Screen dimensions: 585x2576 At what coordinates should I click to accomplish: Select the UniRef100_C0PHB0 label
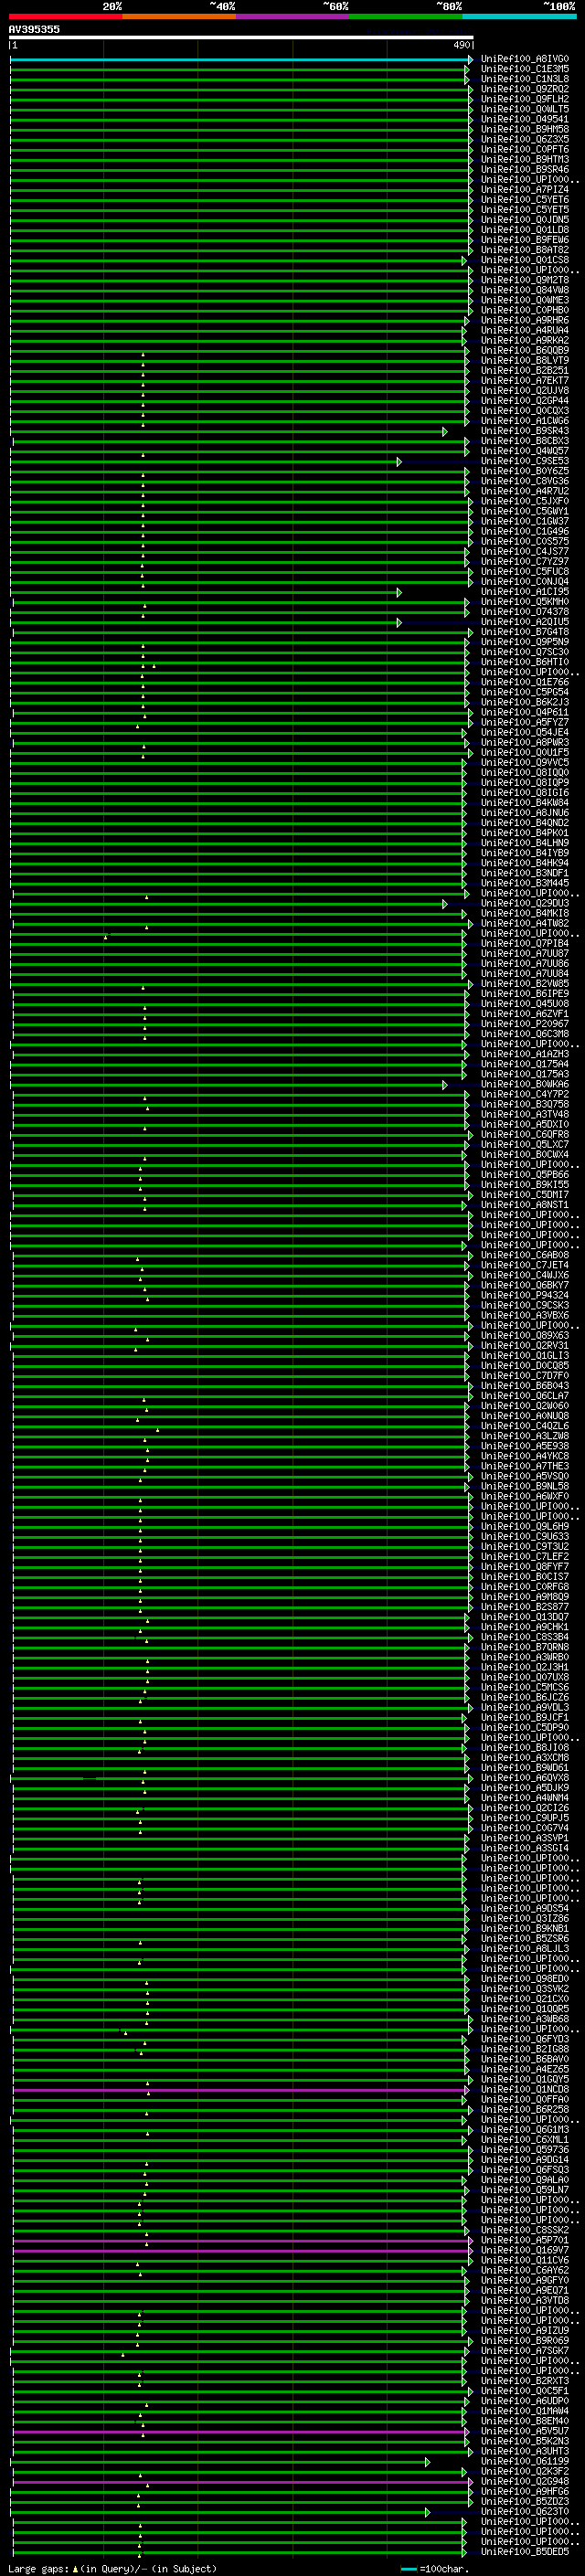525,310
